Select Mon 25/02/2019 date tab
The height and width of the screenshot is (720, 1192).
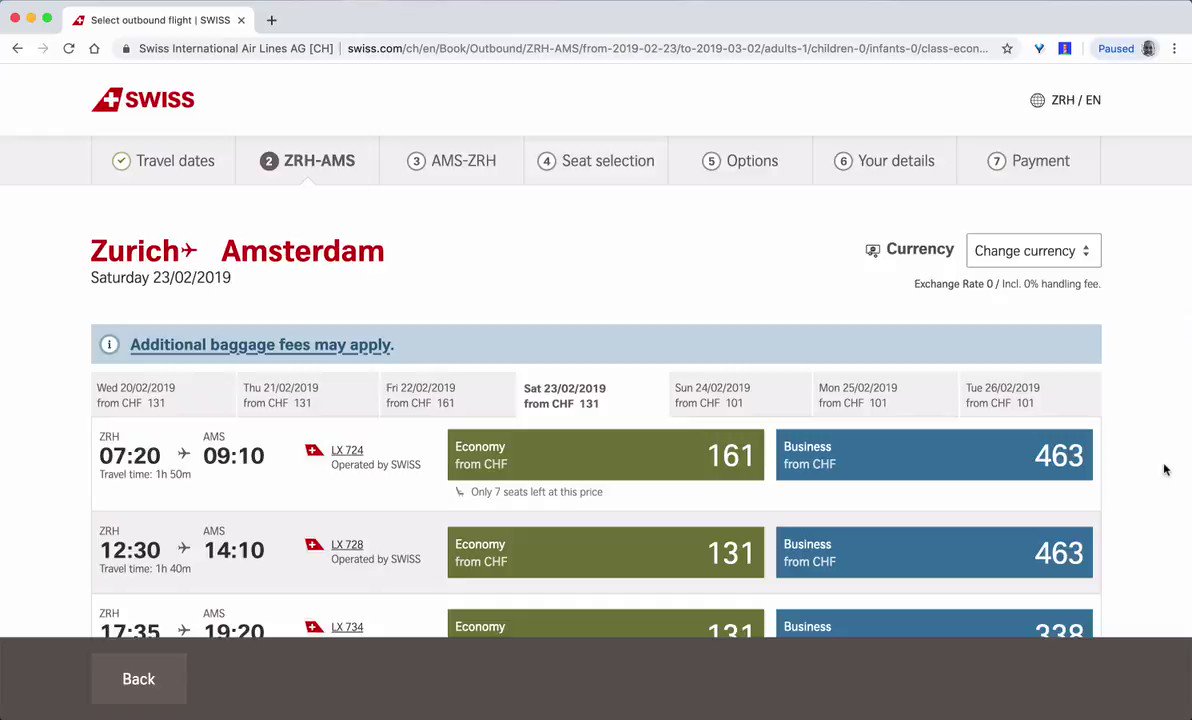pos(885,395)
